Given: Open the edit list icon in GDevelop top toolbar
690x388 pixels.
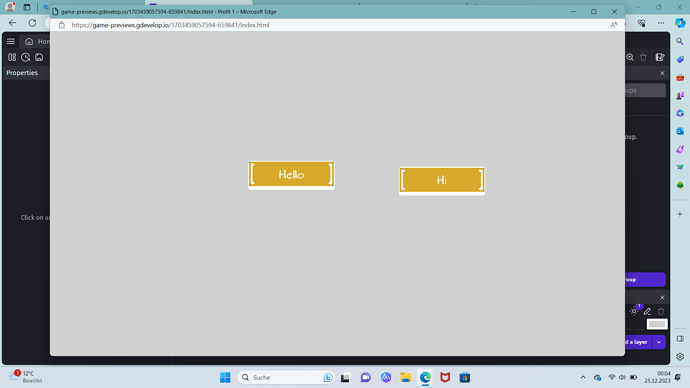Looking at the screenshot, I should point(660,57).
